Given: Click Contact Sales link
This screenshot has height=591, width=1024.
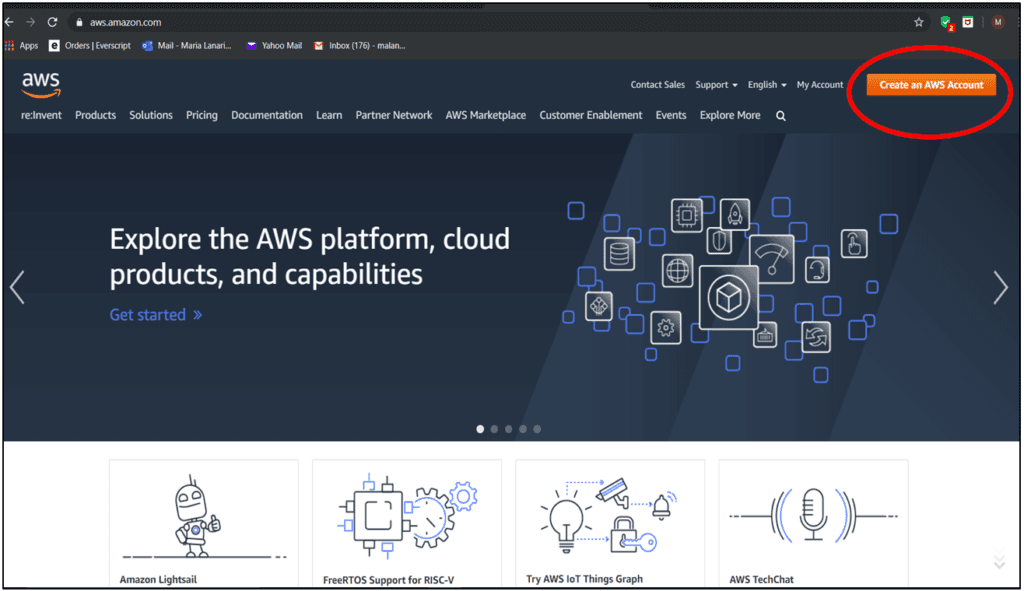Looking at the screenshot, I should (x=658, y=85).
